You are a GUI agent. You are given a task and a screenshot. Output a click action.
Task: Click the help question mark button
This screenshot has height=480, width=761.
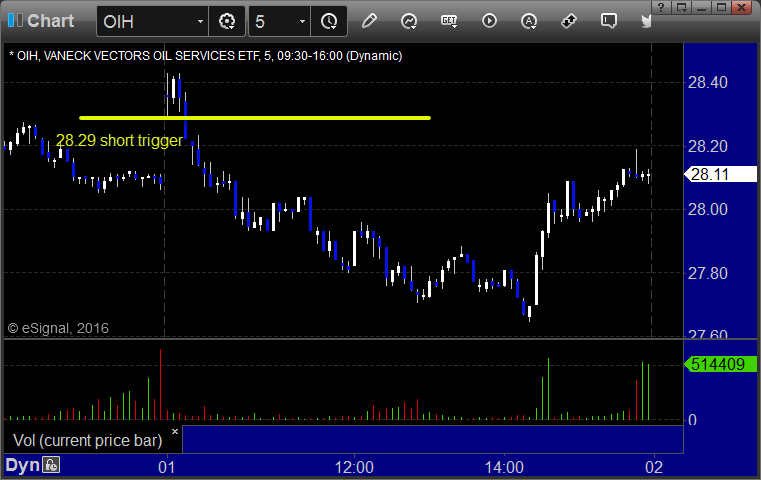point(661,7)
